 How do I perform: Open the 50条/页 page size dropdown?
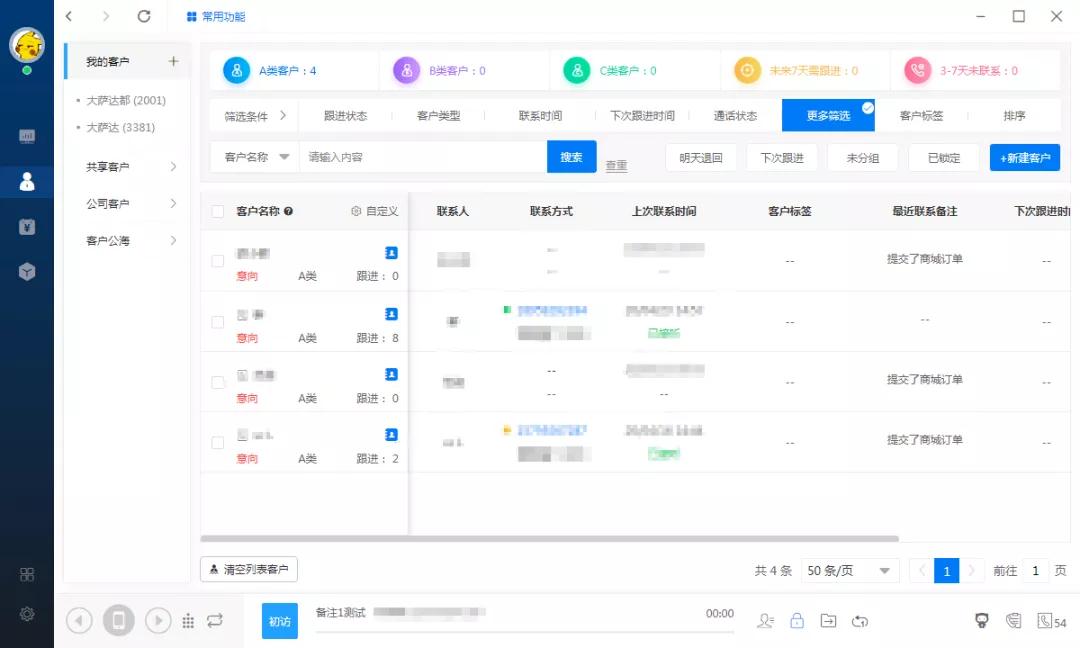pyautogui.click(x=850, y=570)
